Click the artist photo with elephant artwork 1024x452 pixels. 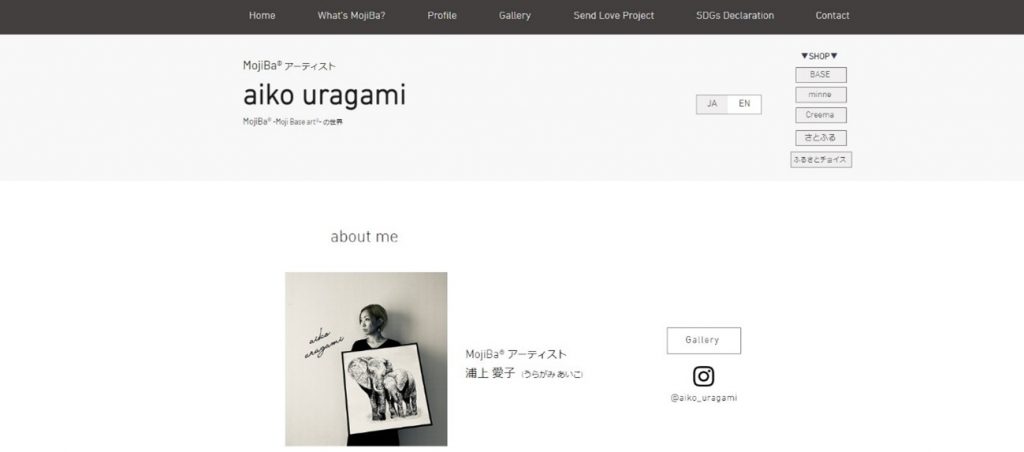pyautogui.click(x=366, y=359)
